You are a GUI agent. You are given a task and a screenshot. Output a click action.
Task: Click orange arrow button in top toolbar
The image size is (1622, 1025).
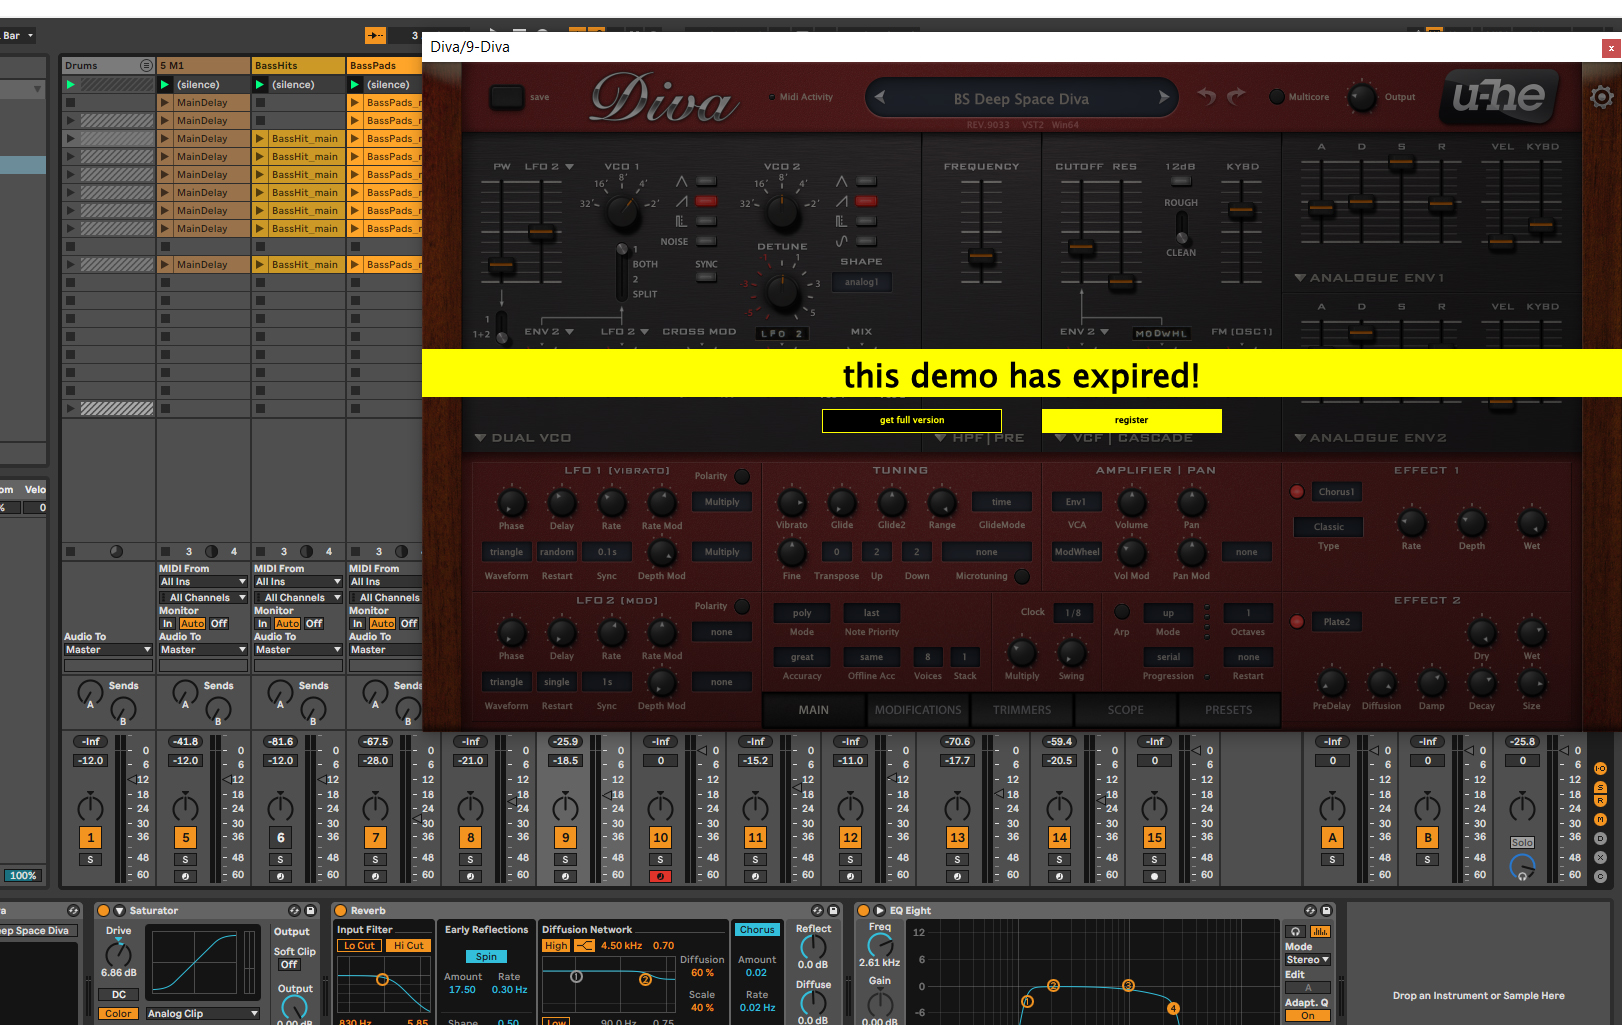375,36
